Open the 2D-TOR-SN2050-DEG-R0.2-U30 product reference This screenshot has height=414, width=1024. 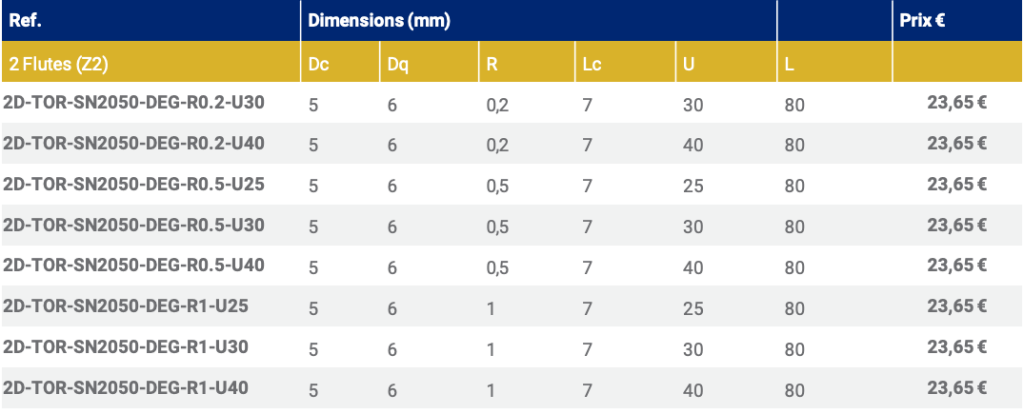point(133,102)
